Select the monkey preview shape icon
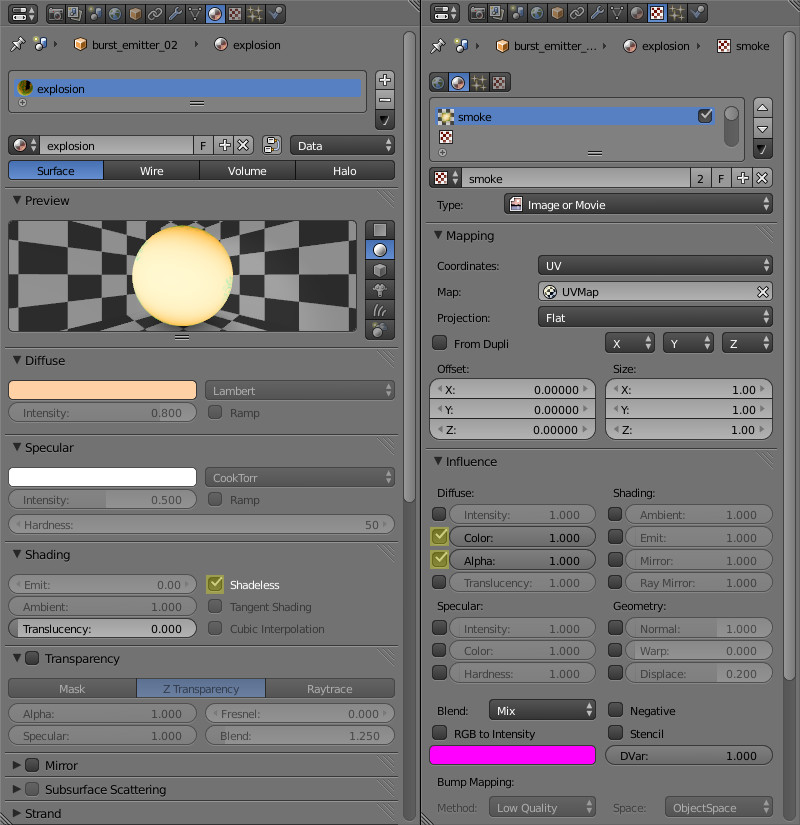The height and width of the screenshot is (825, 800). click(x=380, y=290)
